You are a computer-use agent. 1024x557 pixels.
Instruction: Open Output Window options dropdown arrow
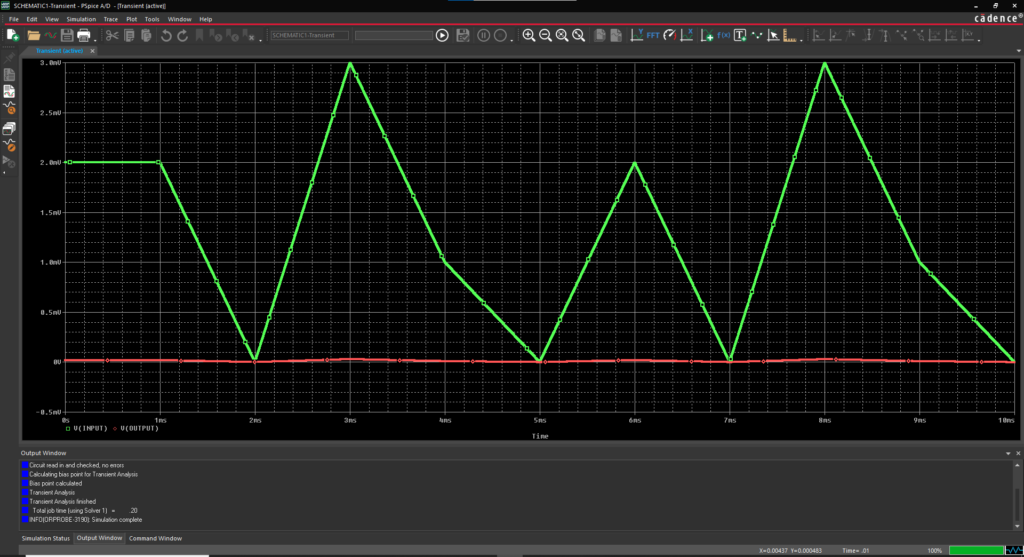coord(1008,453)
